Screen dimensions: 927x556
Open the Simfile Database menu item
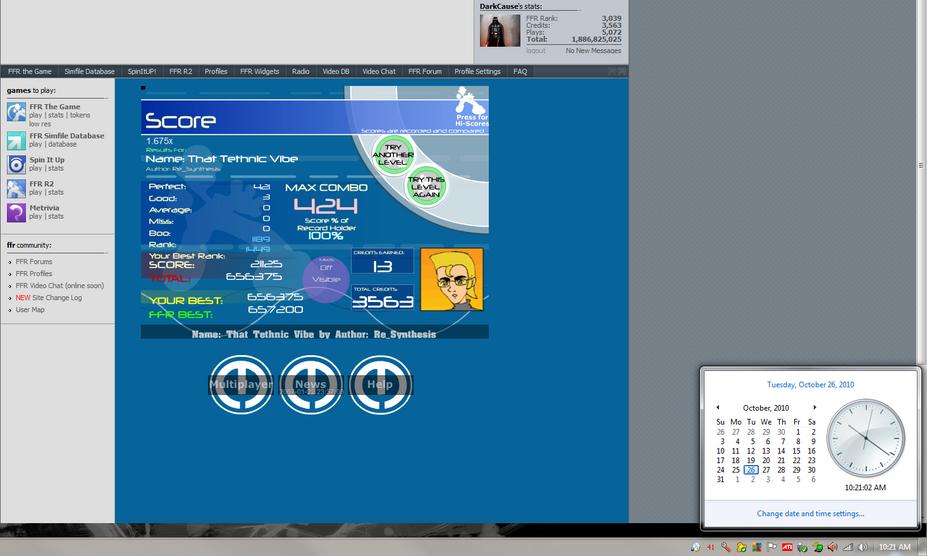click(x=89, y=72)
